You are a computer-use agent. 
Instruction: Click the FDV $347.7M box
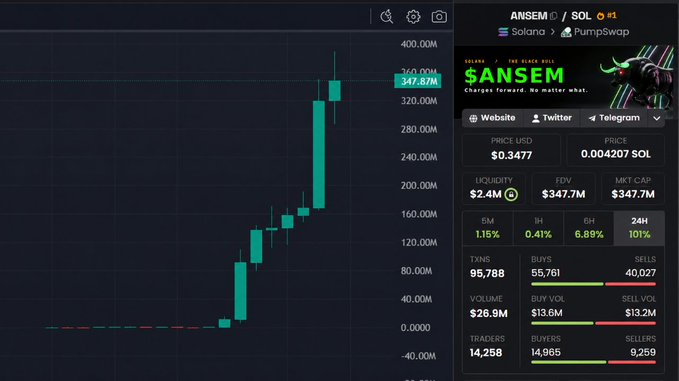[x=563, y=189]
